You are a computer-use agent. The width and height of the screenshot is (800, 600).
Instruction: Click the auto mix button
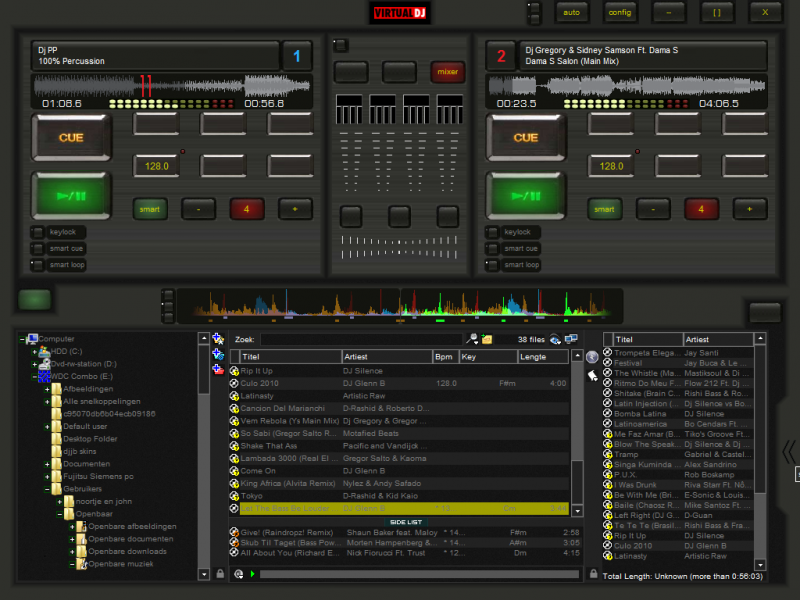click(x=571, y=12)
